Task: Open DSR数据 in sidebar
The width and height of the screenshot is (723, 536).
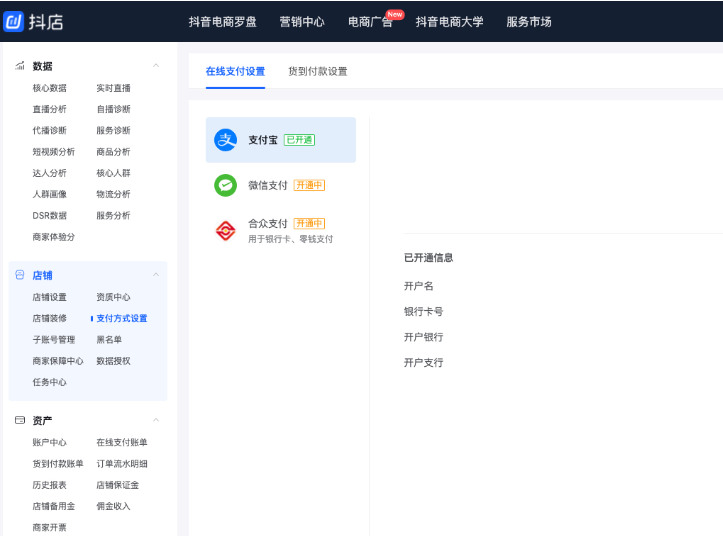Action: (49, 215)
